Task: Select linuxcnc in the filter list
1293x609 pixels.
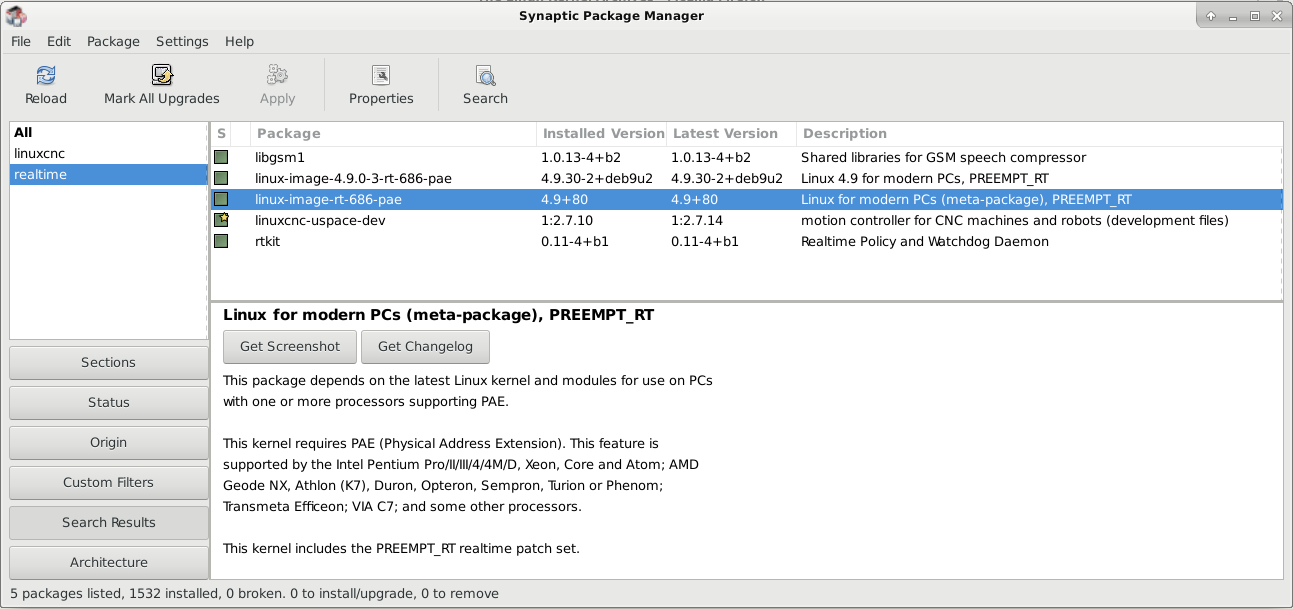Action: [109, 153]
